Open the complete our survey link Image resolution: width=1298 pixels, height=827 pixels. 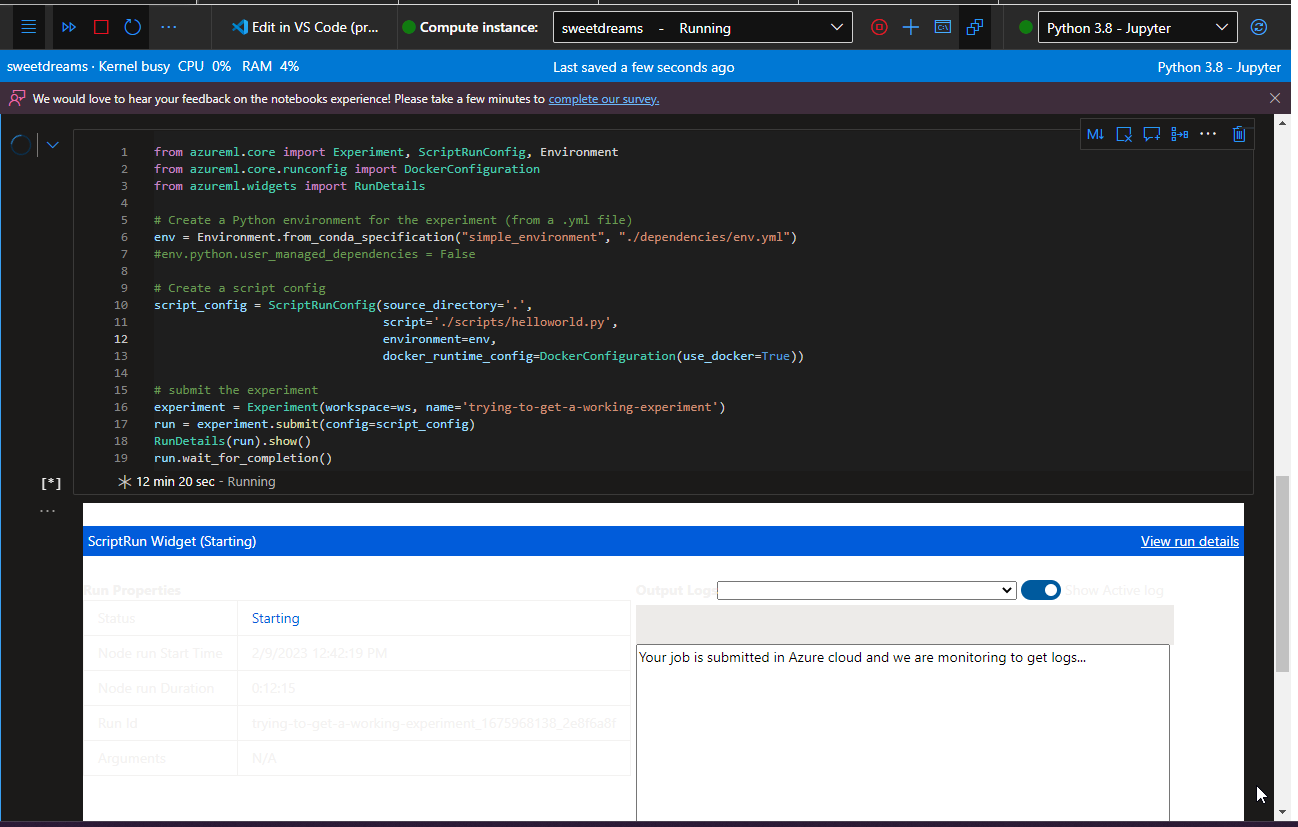pos(603,98)
